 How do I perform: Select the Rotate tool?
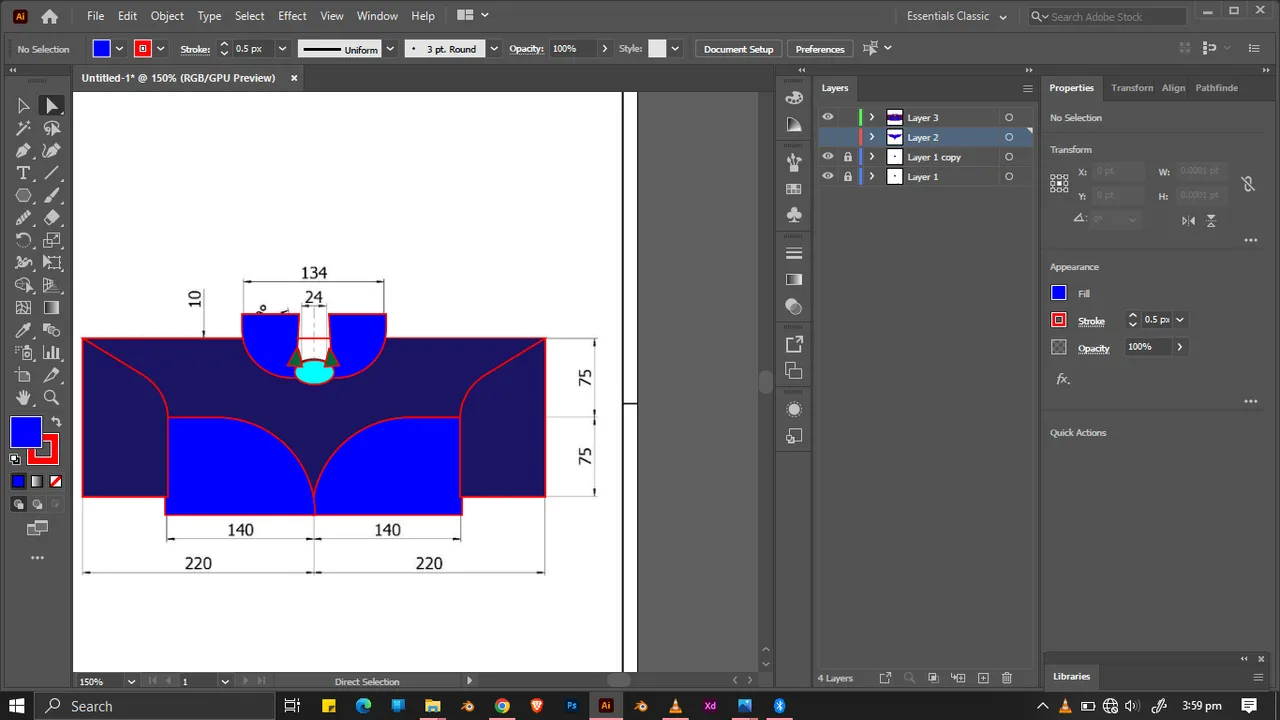pyautogui.click(x=23, y=240)
